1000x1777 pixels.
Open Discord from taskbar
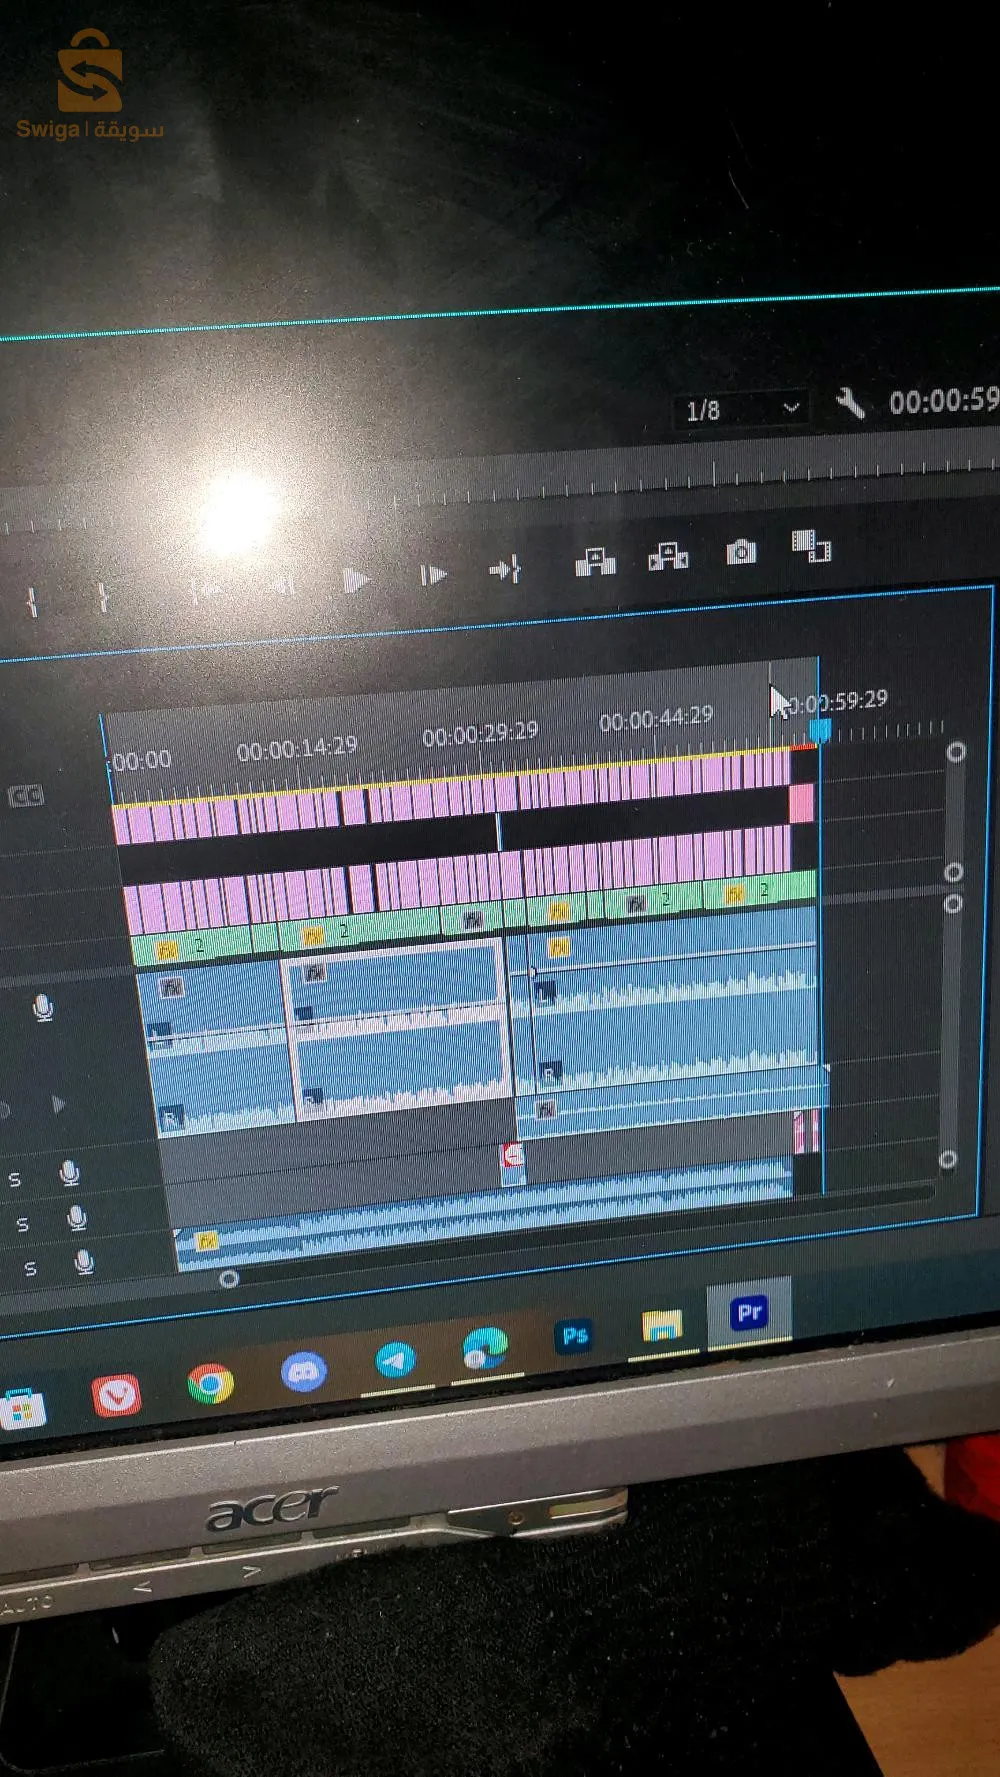304,1372
